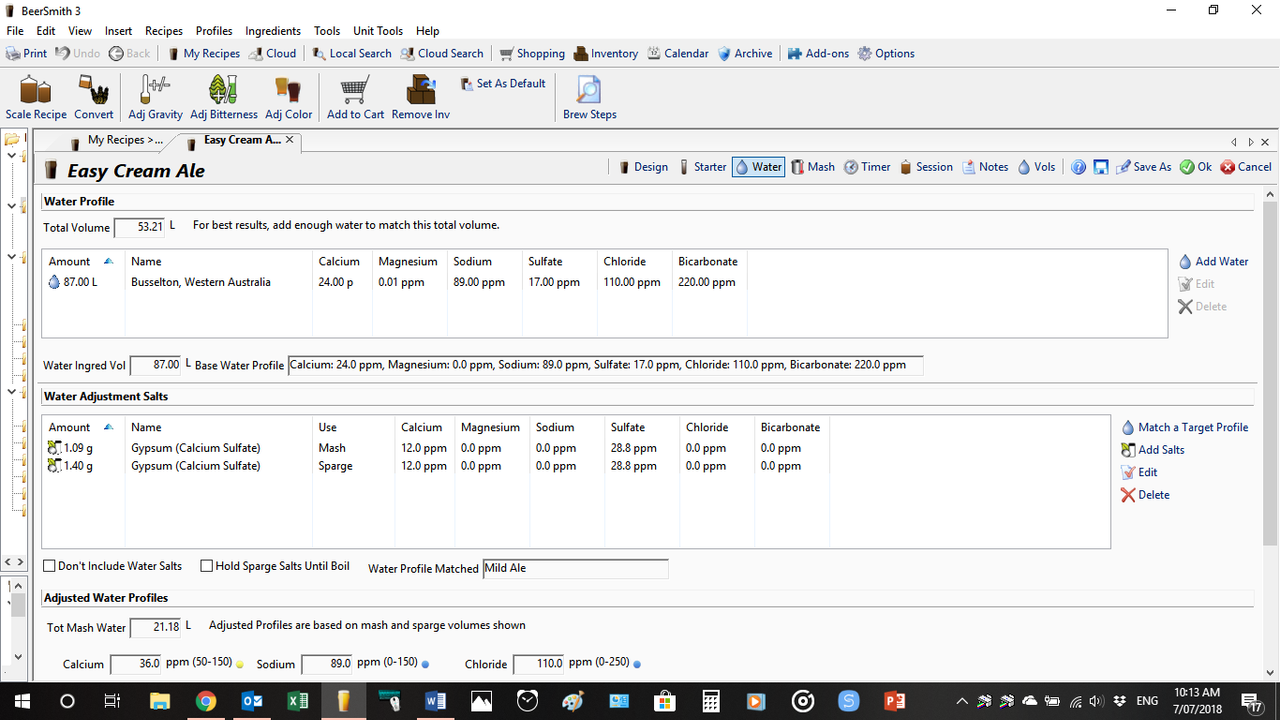1280x720 pixels.
Task: Click the save disk icon
Action: tap(1100, 167)
